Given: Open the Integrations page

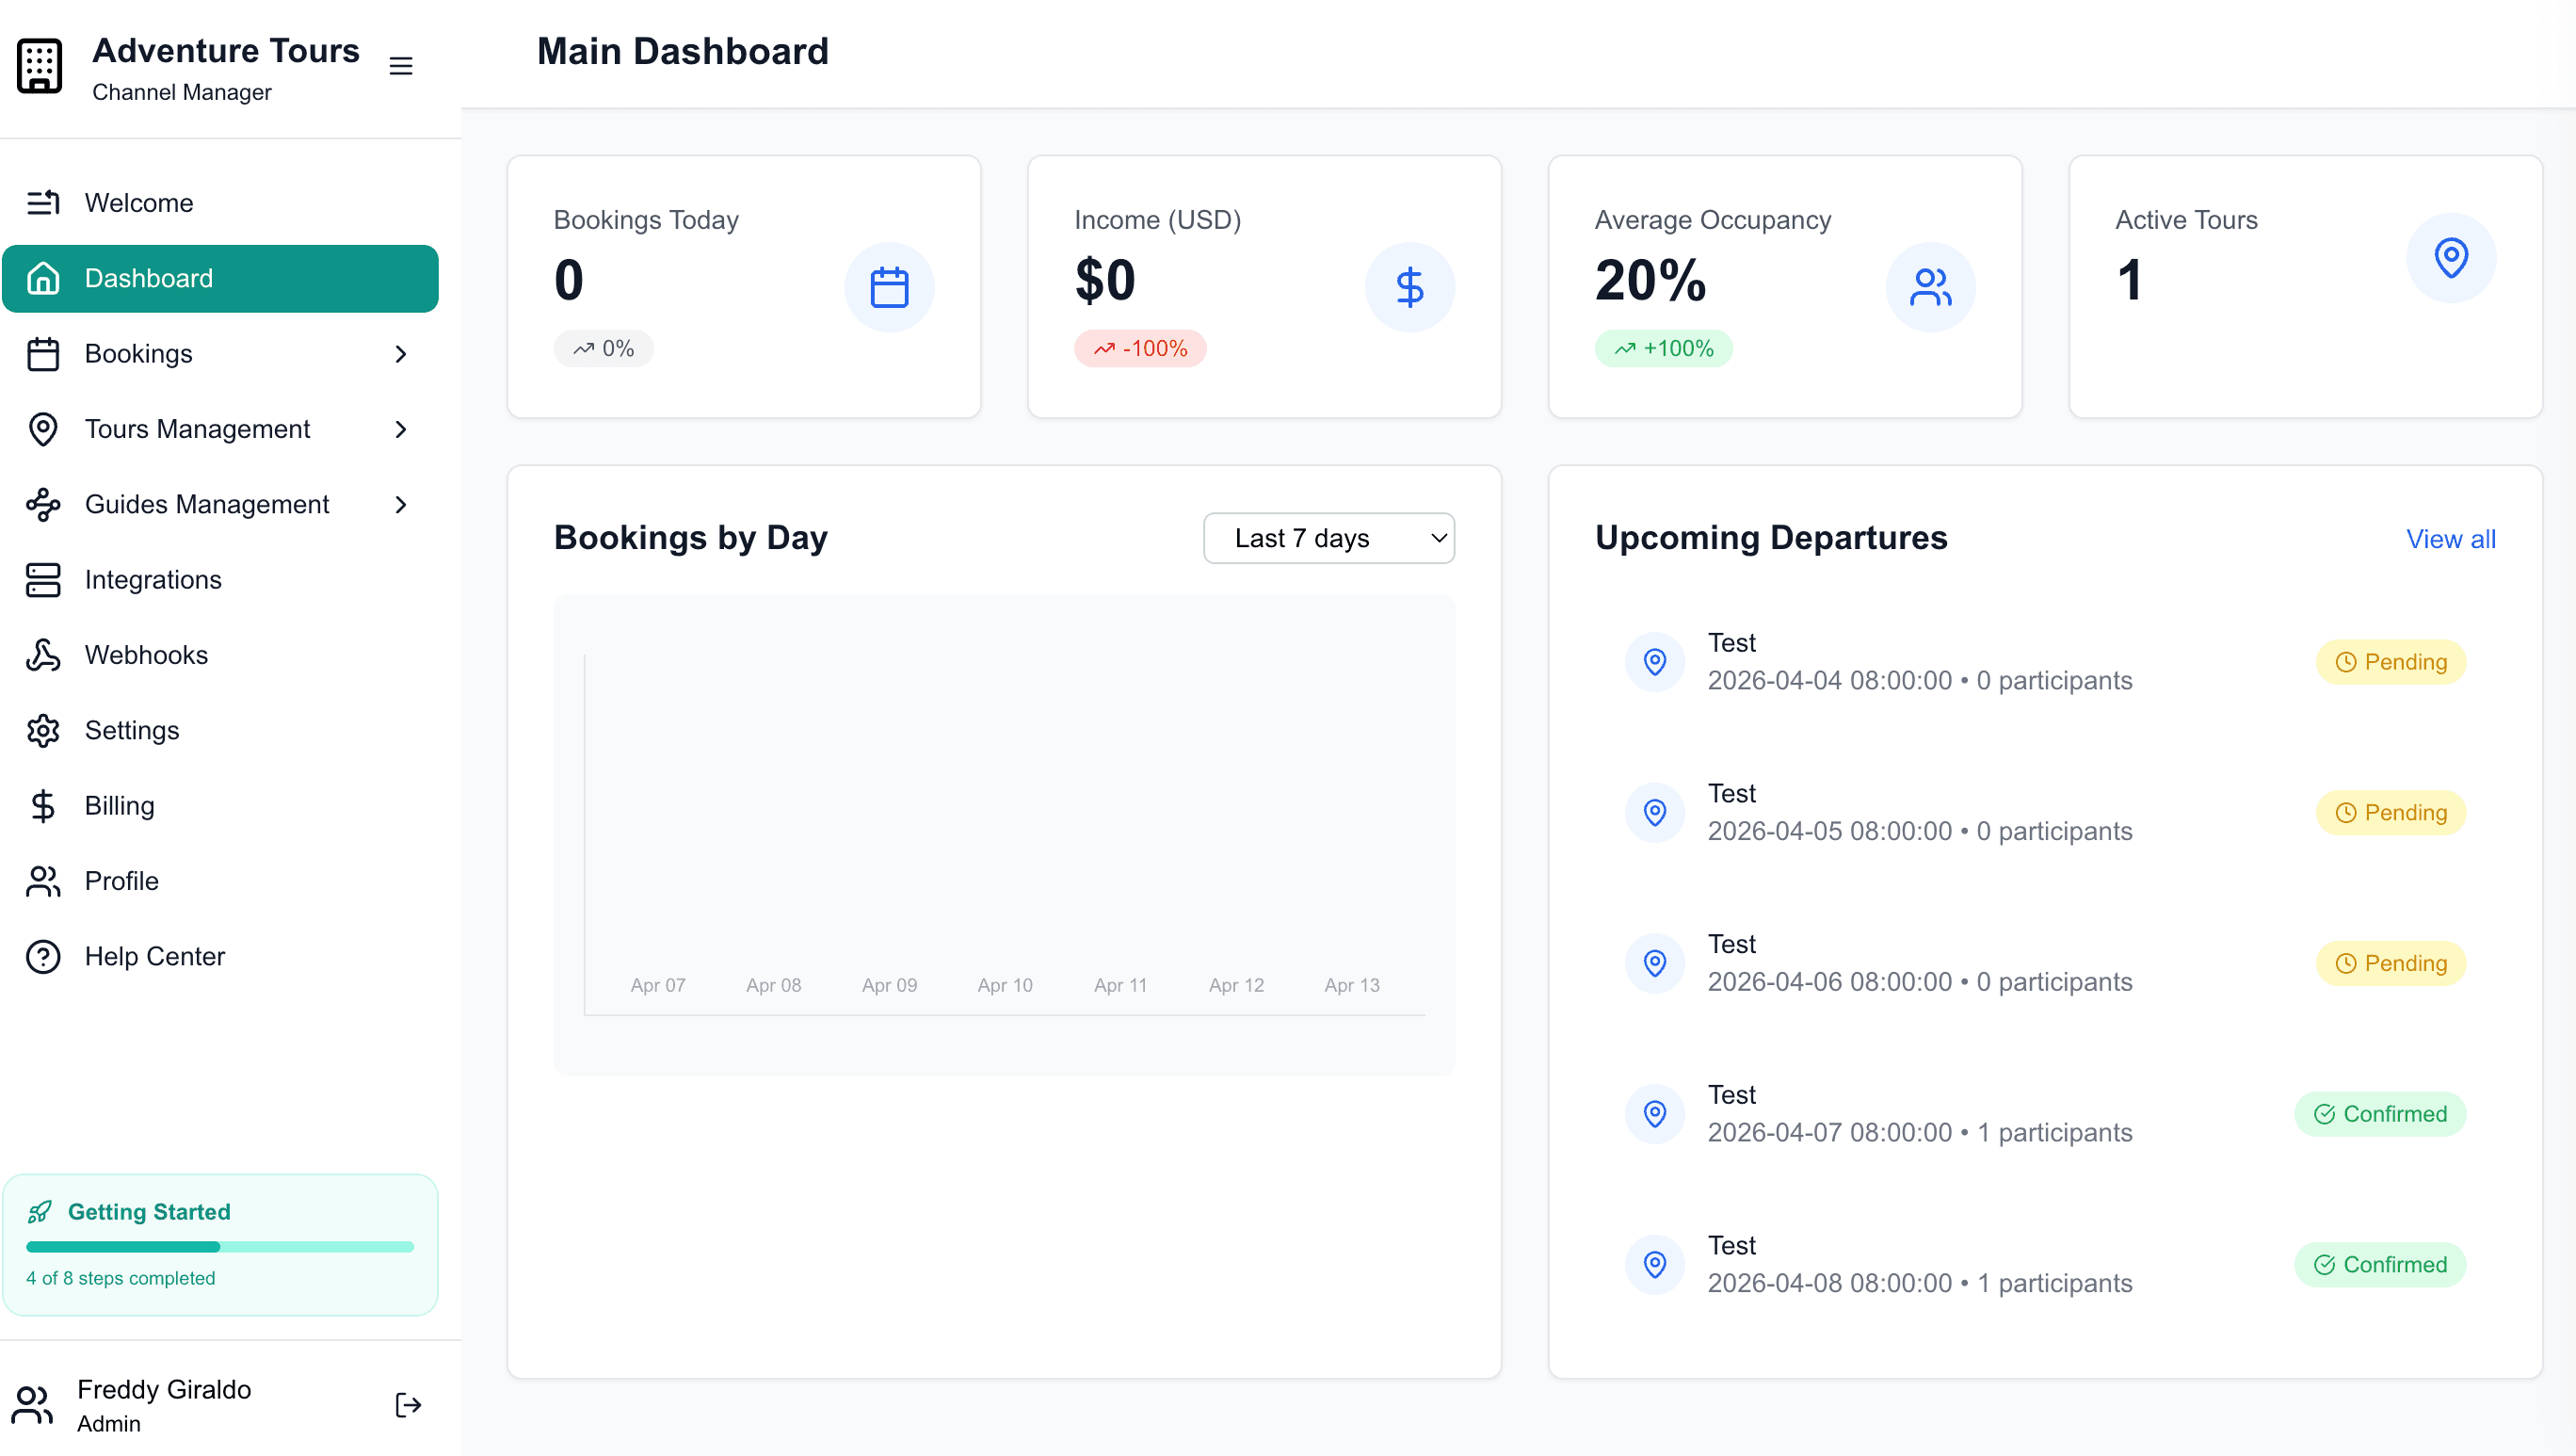Looking at the screenshot, I should pyautogui.click(x=220, y=580).
